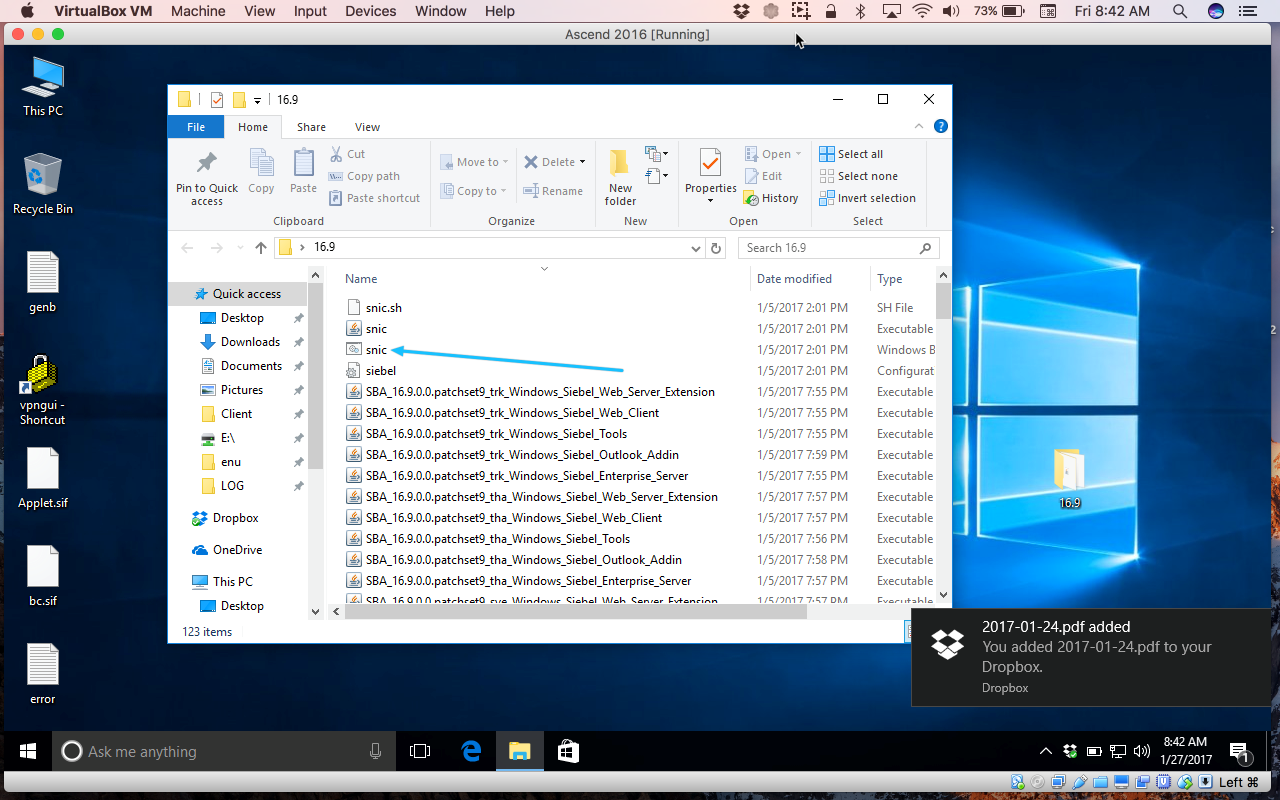Show hidden system tray icons

(1046, 751)
